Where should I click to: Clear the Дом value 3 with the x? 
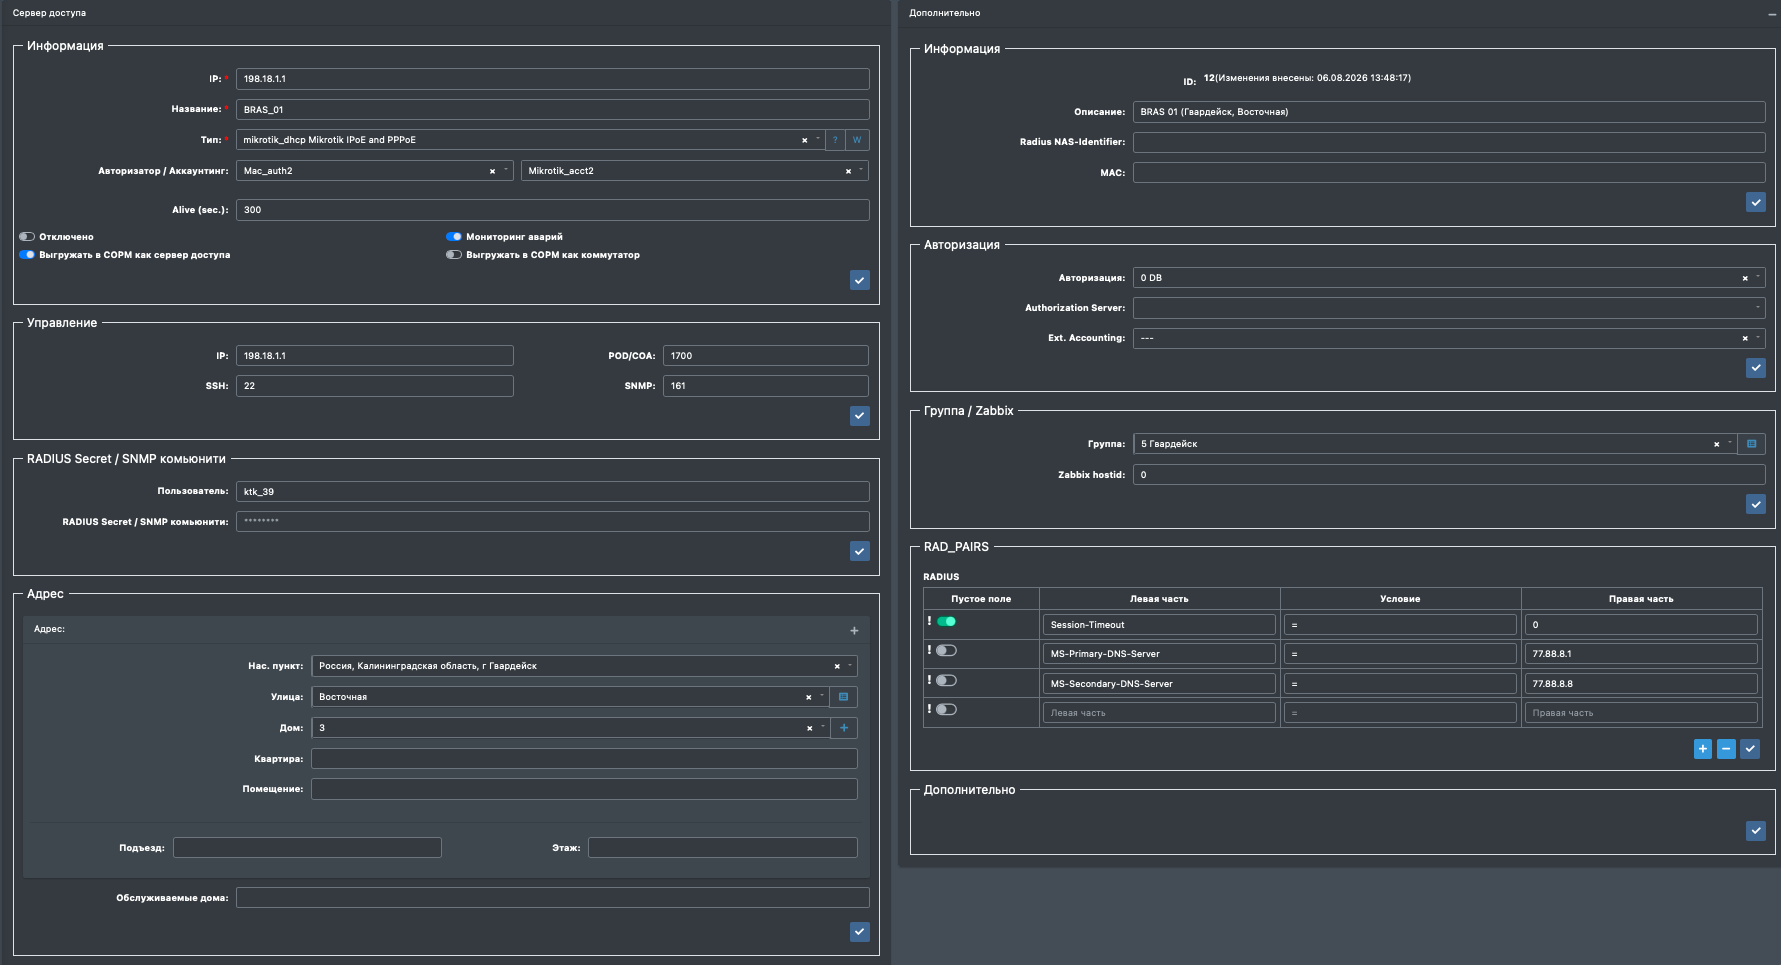809,728
